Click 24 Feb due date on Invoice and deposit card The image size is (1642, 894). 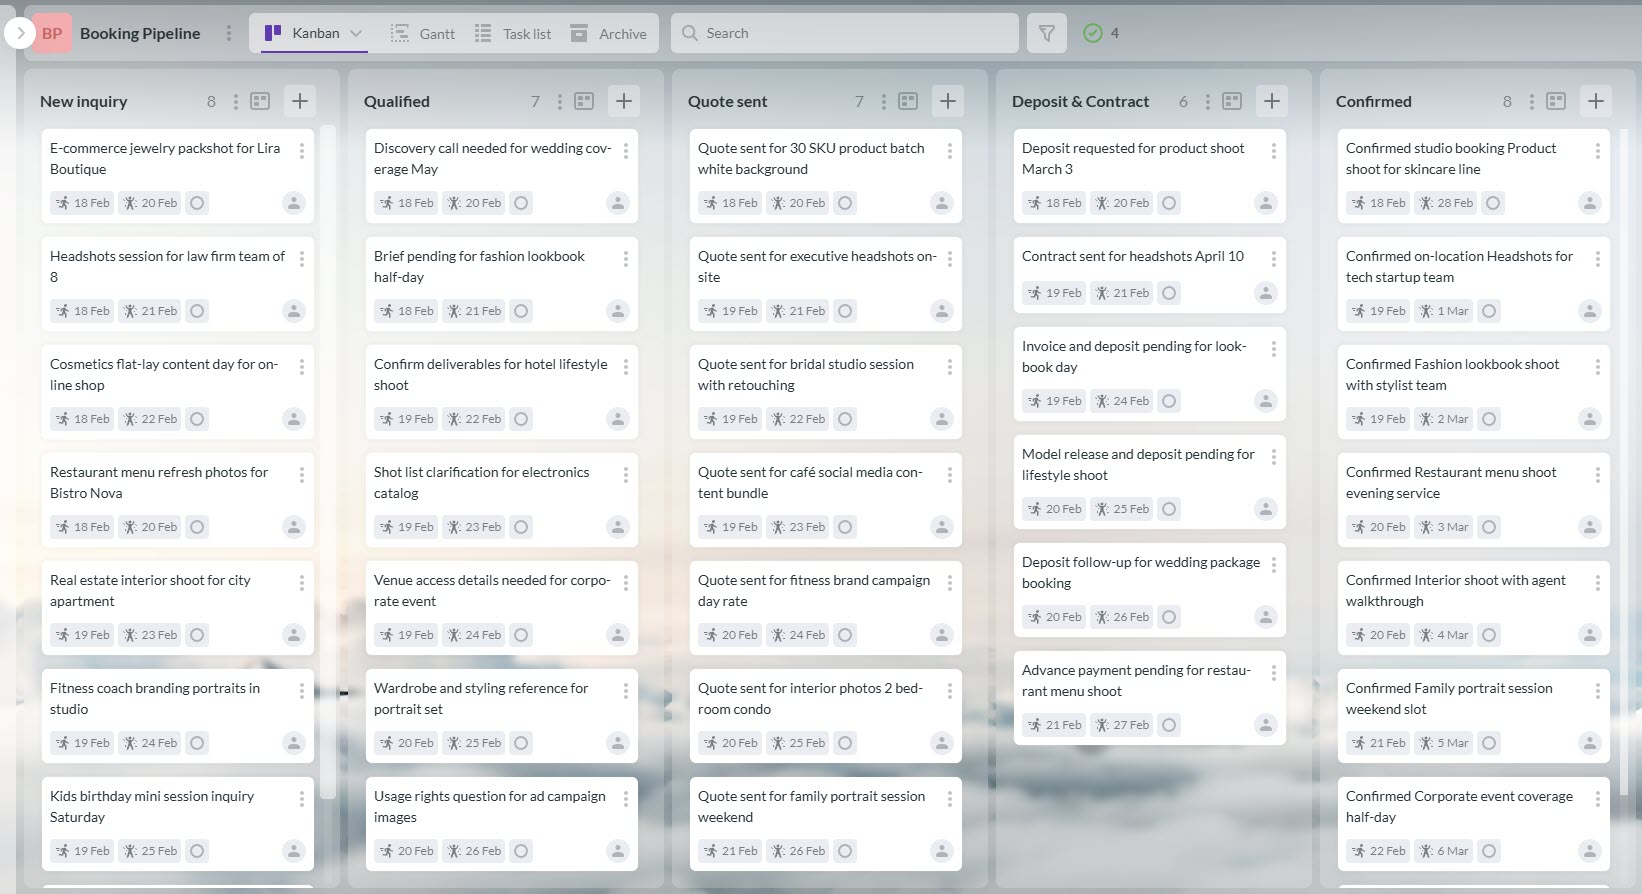coord(1121,401)
